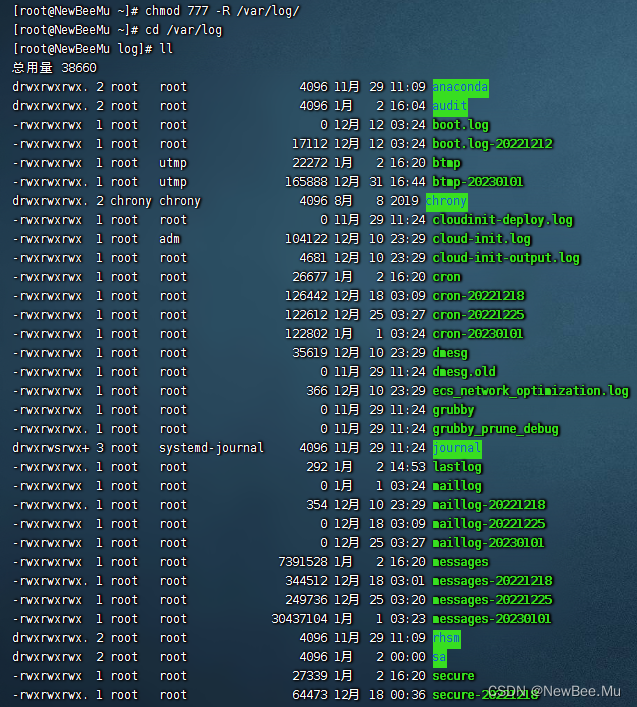Click the highlighted journal directory name
Viewport: 637px width, 707px height.
[457, 448]
